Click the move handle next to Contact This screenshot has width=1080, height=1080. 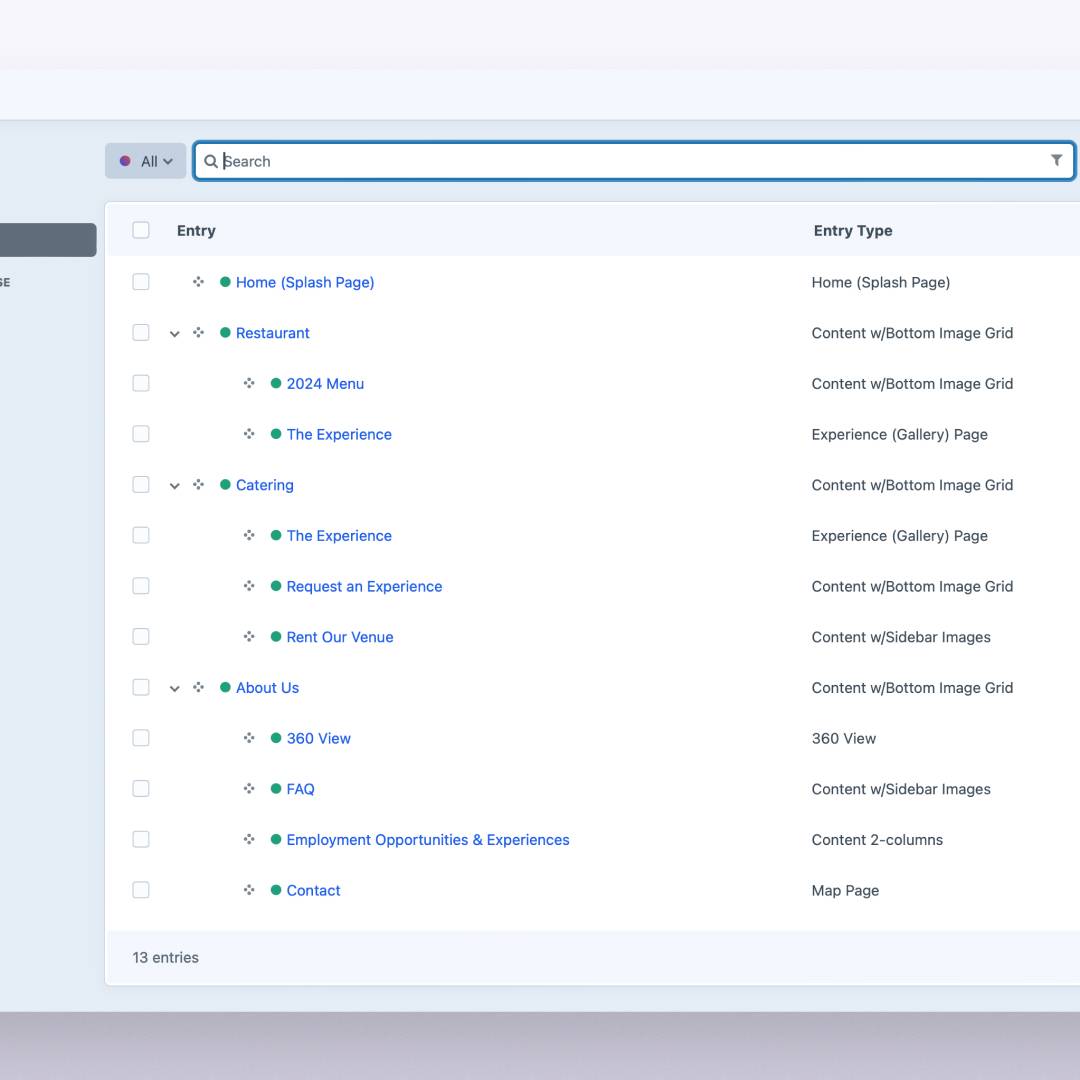[x=249, y=890]
